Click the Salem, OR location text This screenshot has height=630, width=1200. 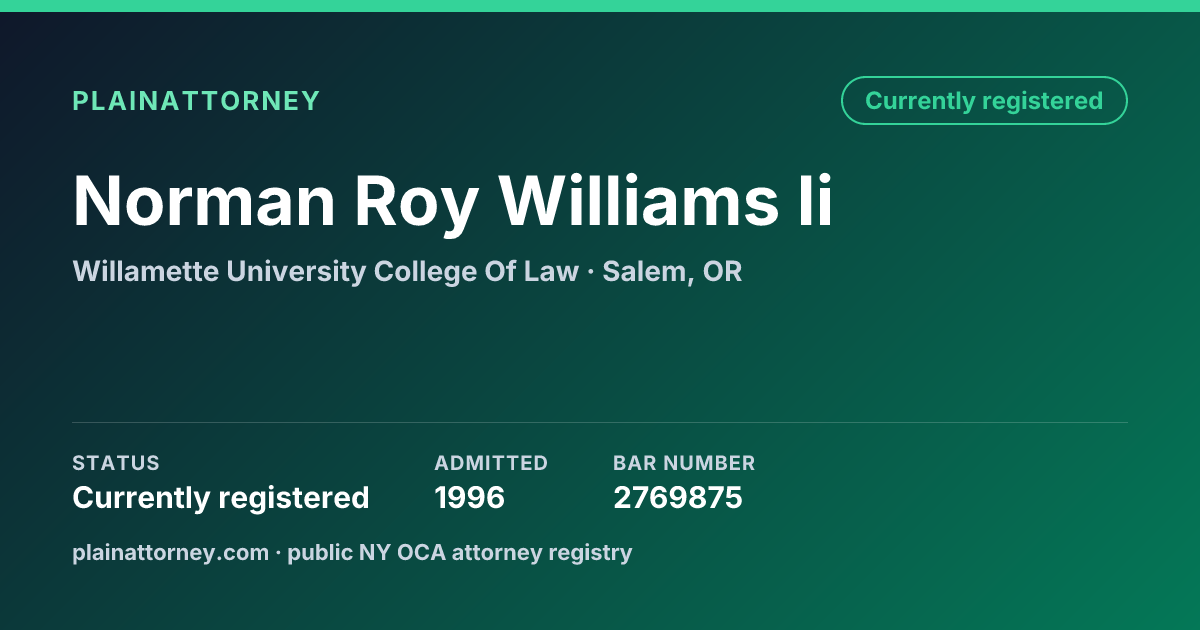pyautogui.click(x=672, y=271)
